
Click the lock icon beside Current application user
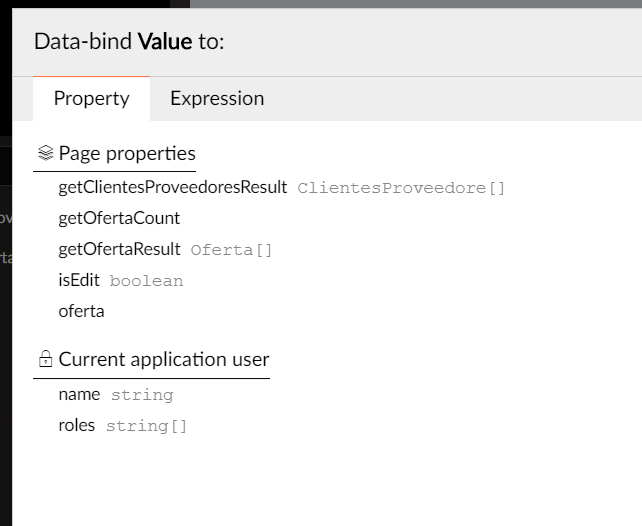coord(45,359)
